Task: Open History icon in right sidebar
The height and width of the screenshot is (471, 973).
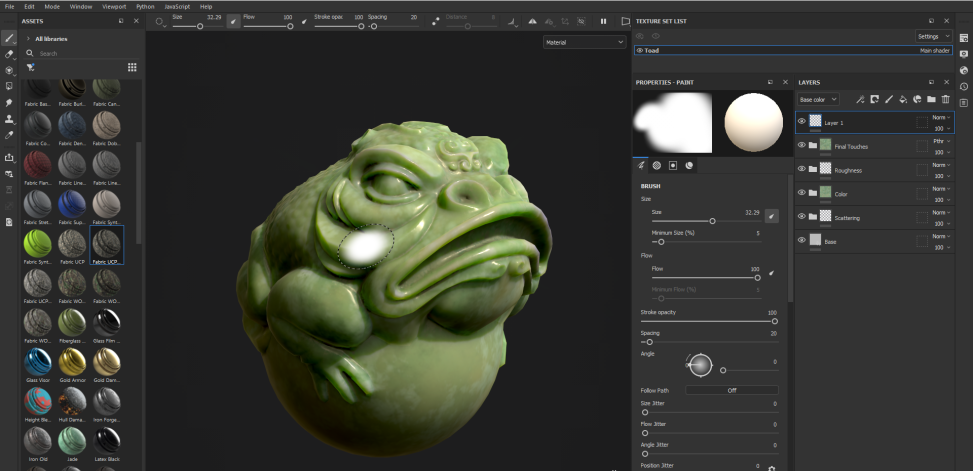Action: pyautogui.click(x=964, y=86)
